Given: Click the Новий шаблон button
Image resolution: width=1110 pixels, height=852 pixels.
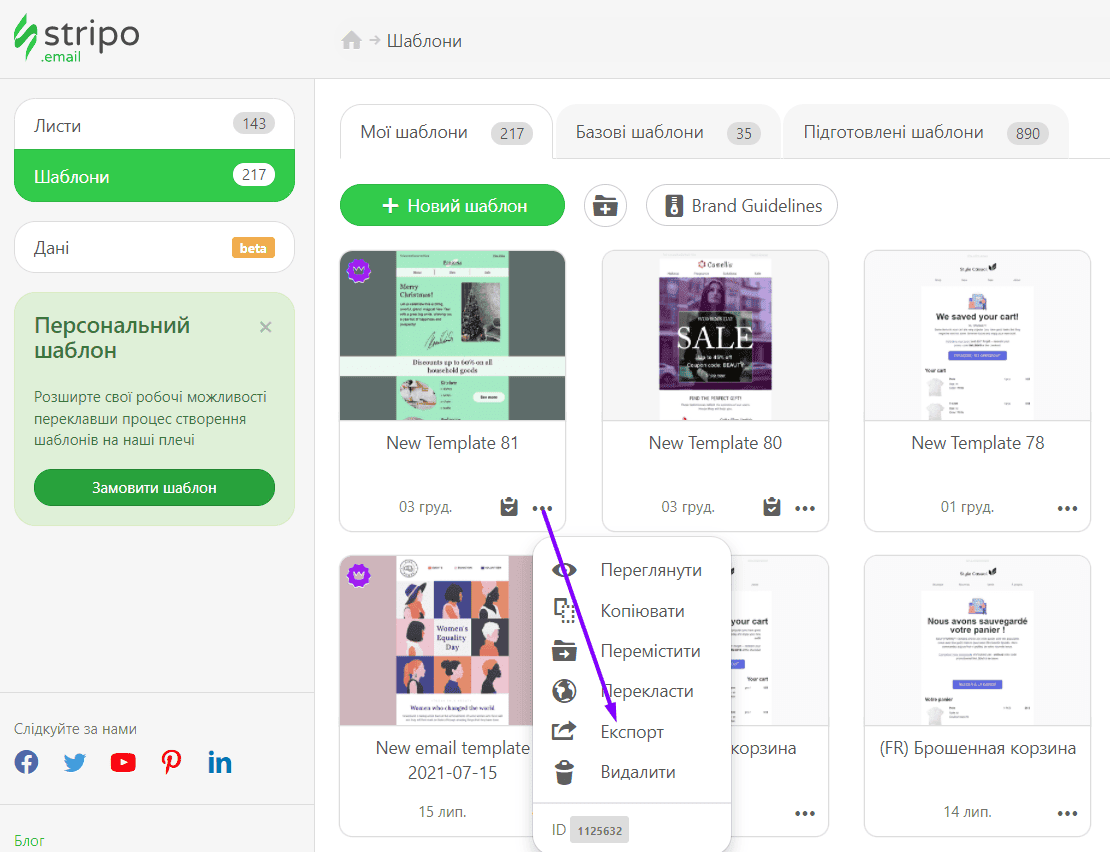Looking at the screenshot, I should tap(452, 205).
